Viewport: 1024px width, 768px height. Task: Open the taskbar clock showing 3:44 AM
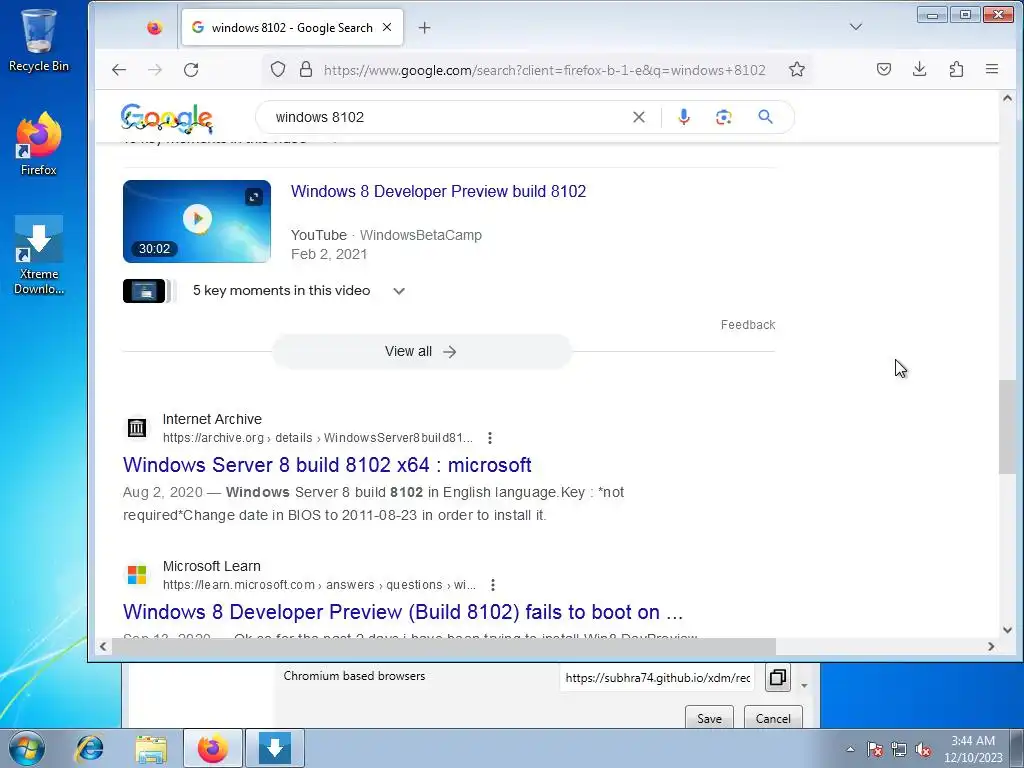[x=973, y=749]
